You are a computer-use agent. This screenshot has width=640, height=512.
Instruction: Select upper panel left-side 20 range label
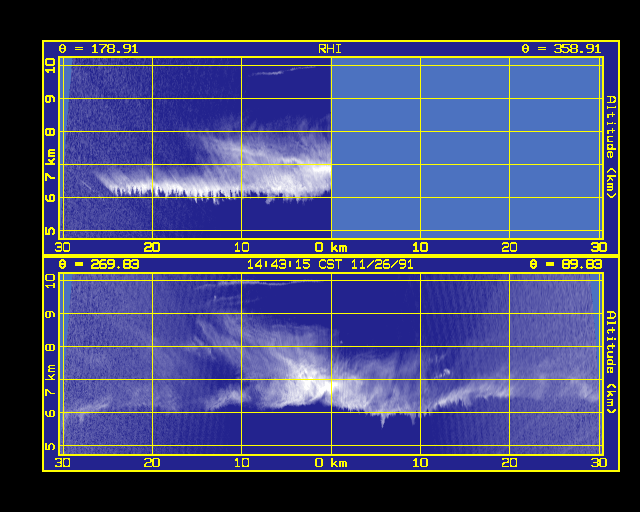pyautogui.click(x=152, y=247)
